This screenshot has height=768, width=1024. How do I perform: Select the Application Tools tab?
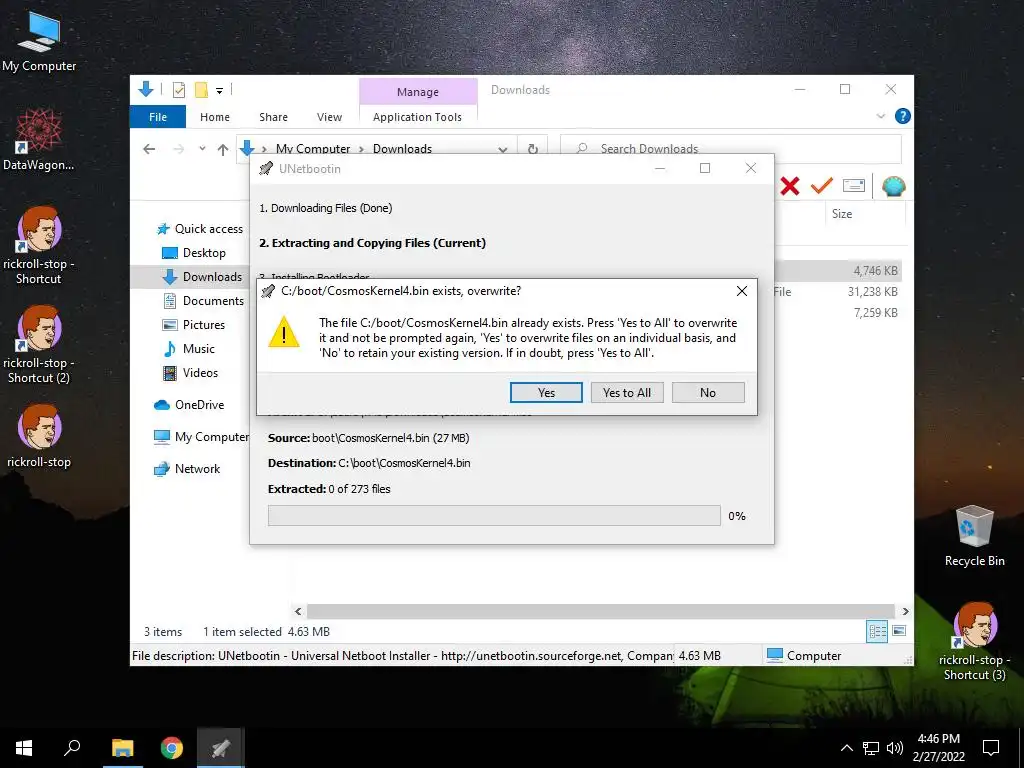(417, 117)
